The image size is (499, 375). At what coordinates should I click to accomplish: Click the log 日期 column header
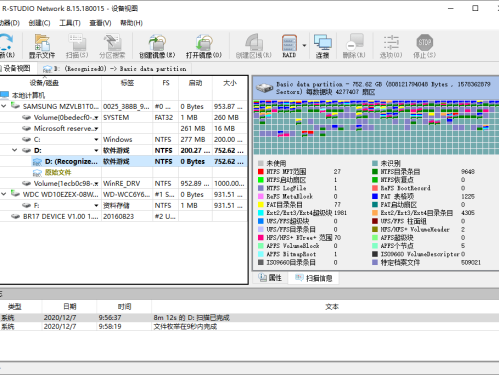tap(69, 306)
